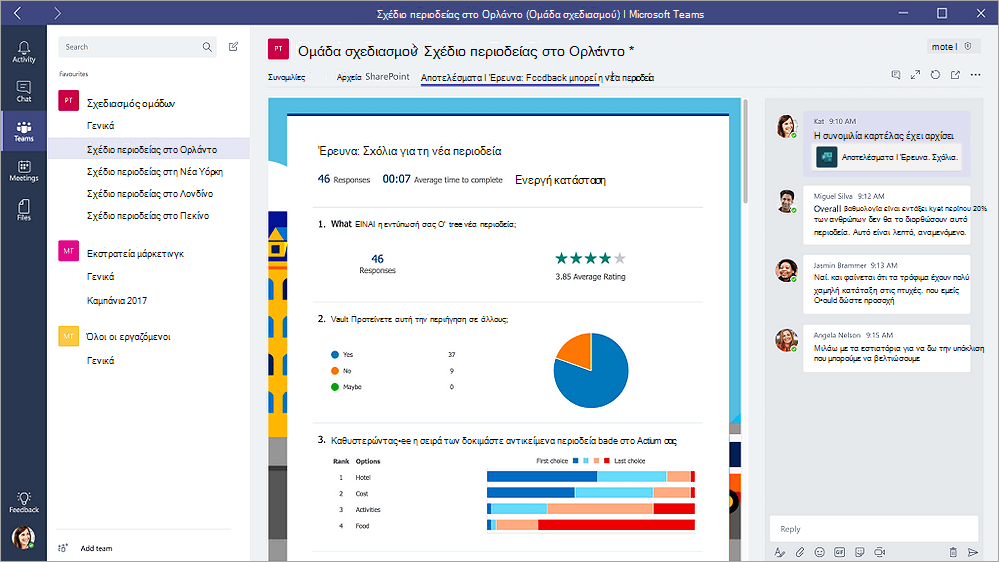Attach a file with paperclip icon
Screen dimensions: 999x562
click(x=800, y=552)
